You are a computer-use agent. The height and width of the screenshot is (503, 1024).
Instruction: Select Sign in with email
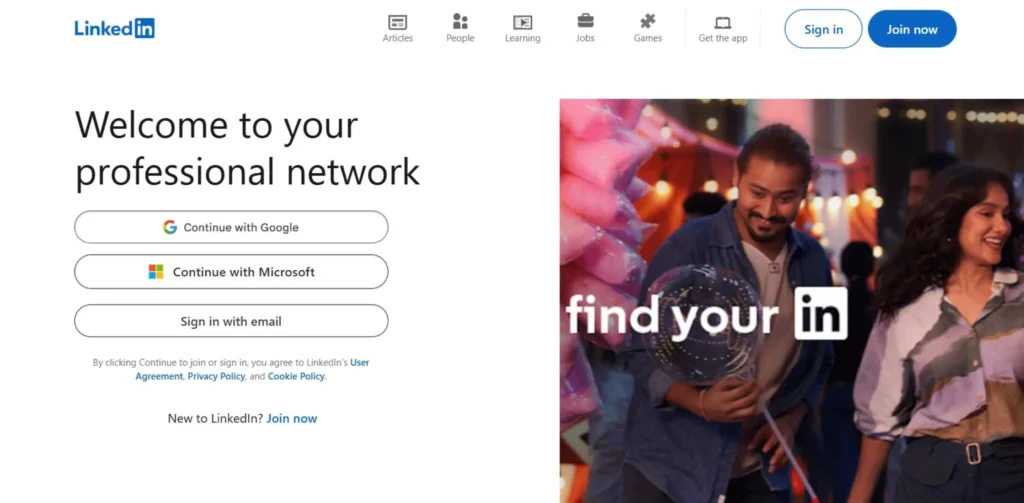click(231, 321)
